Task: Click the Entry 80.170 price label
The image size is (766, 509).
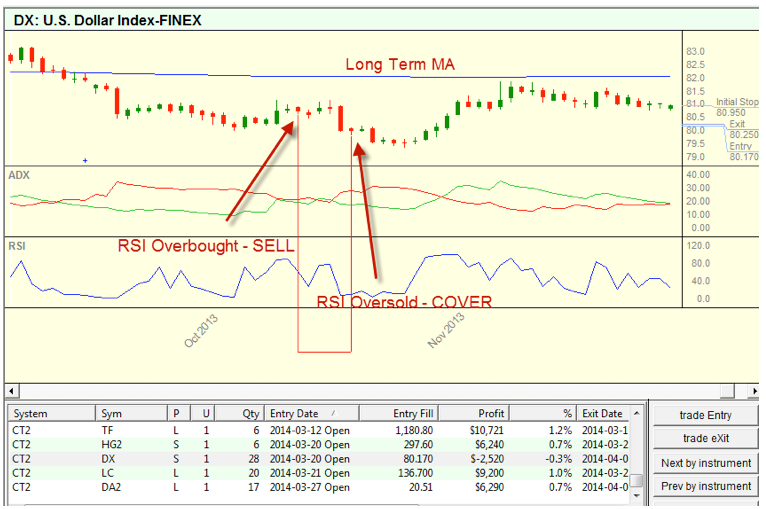Action: [x=744, y=151]
